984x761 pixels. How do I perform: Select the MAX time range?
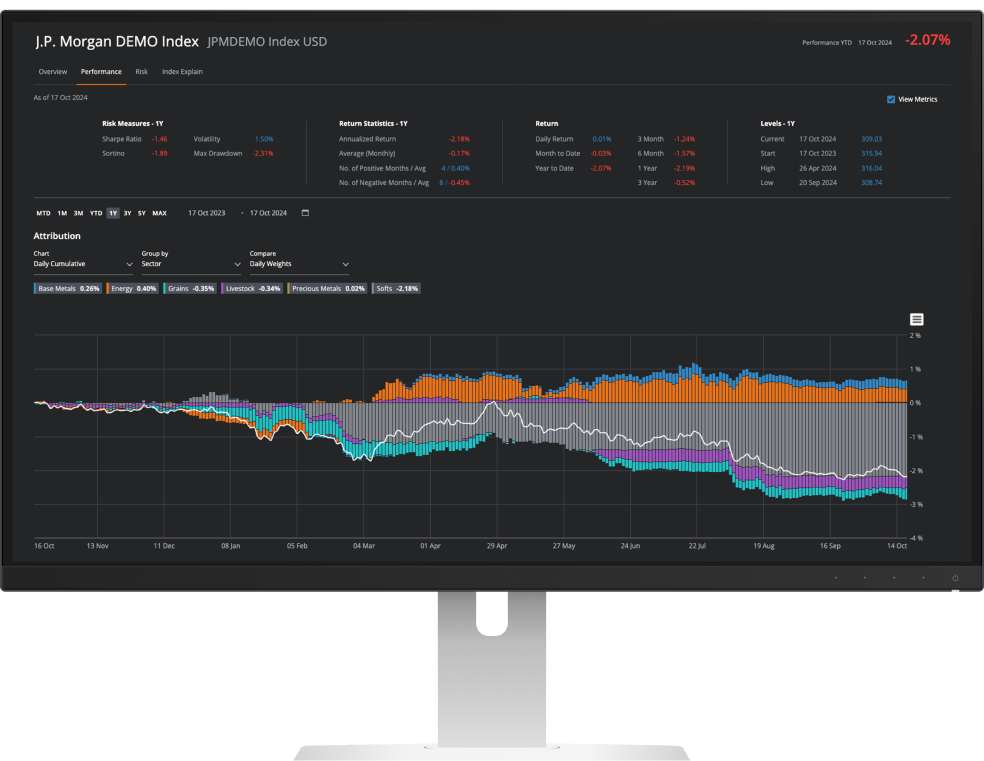tap(158, 213)
